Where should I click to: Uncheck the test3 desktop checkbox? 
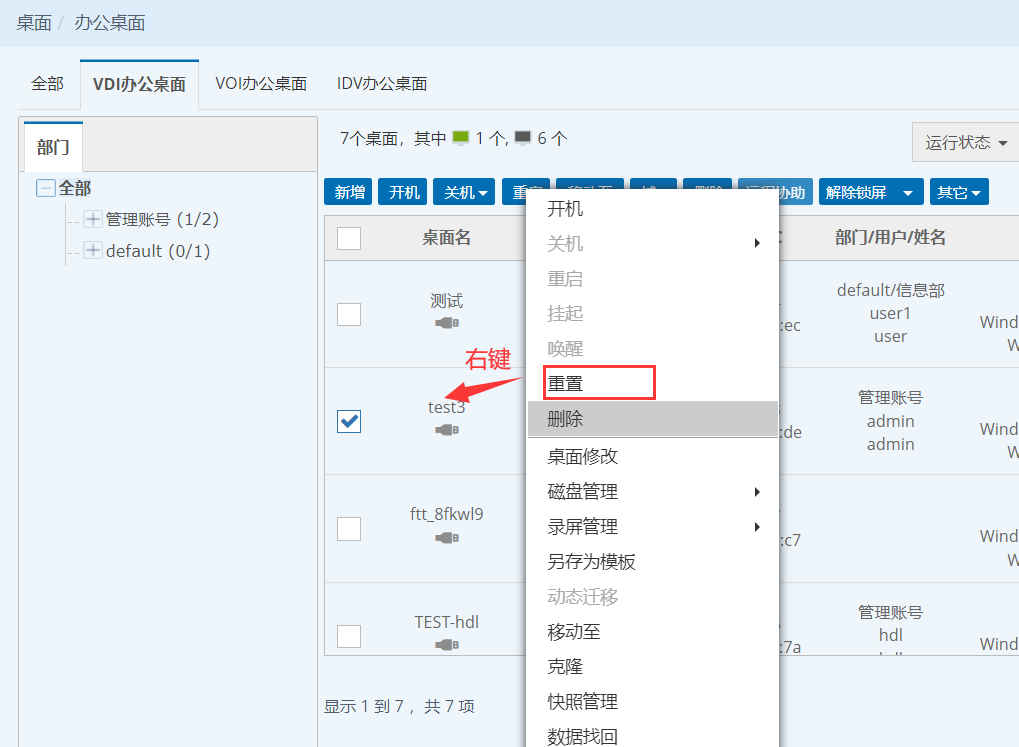(x=349, y=422)
